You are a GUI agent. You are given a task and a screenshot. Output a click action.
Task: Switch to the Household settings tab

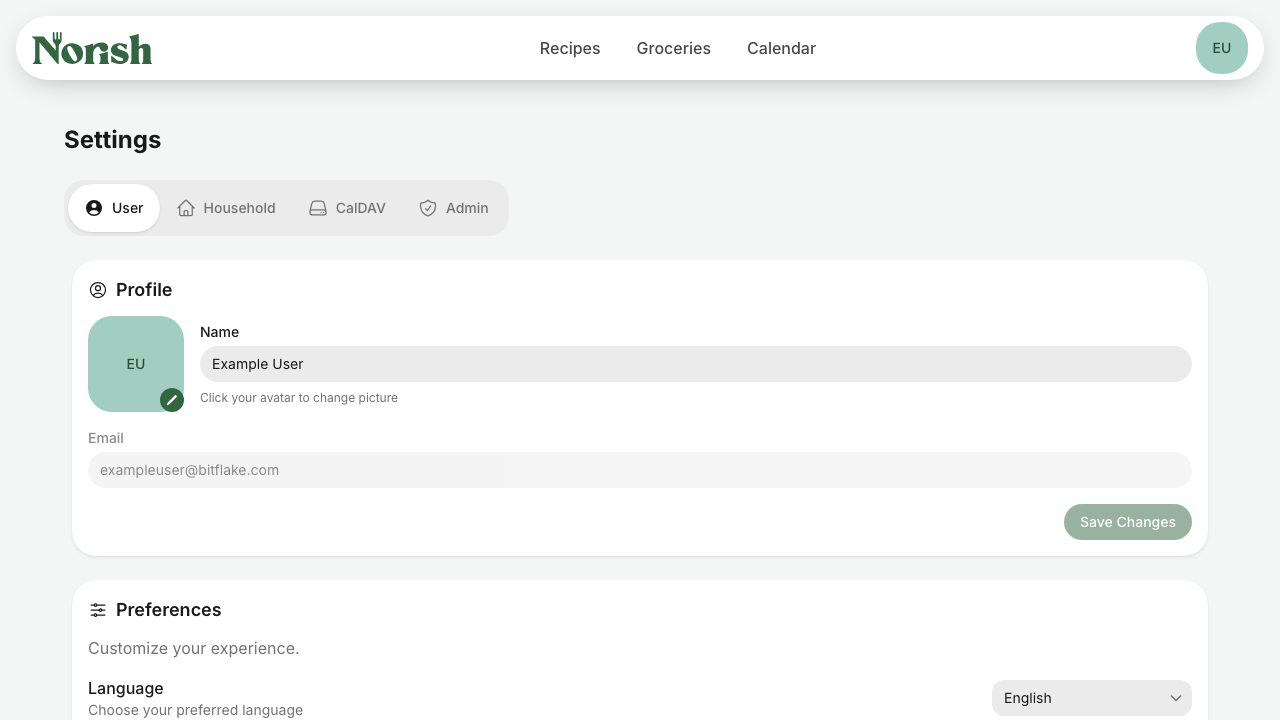(227, 208)
